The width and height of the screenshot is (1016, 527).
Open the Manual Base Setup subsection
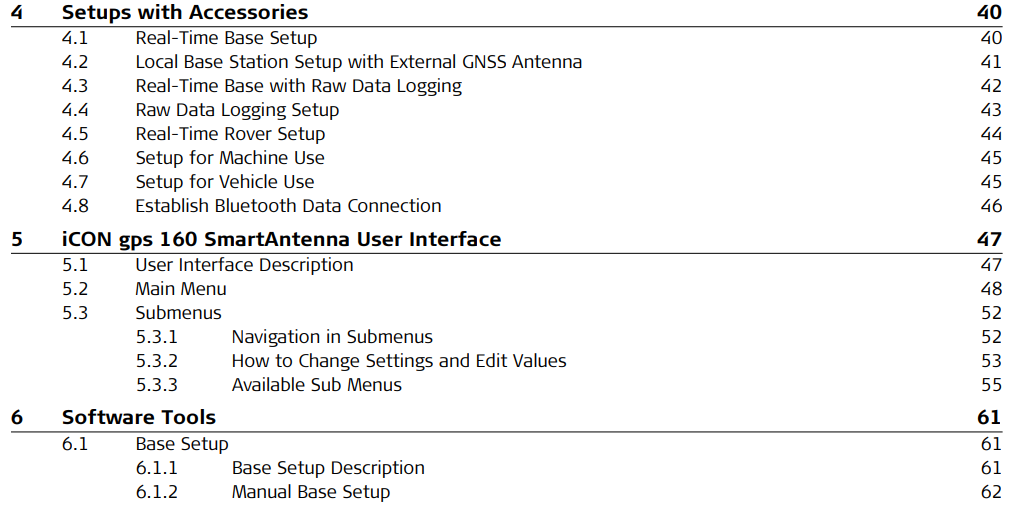[310, 492]
